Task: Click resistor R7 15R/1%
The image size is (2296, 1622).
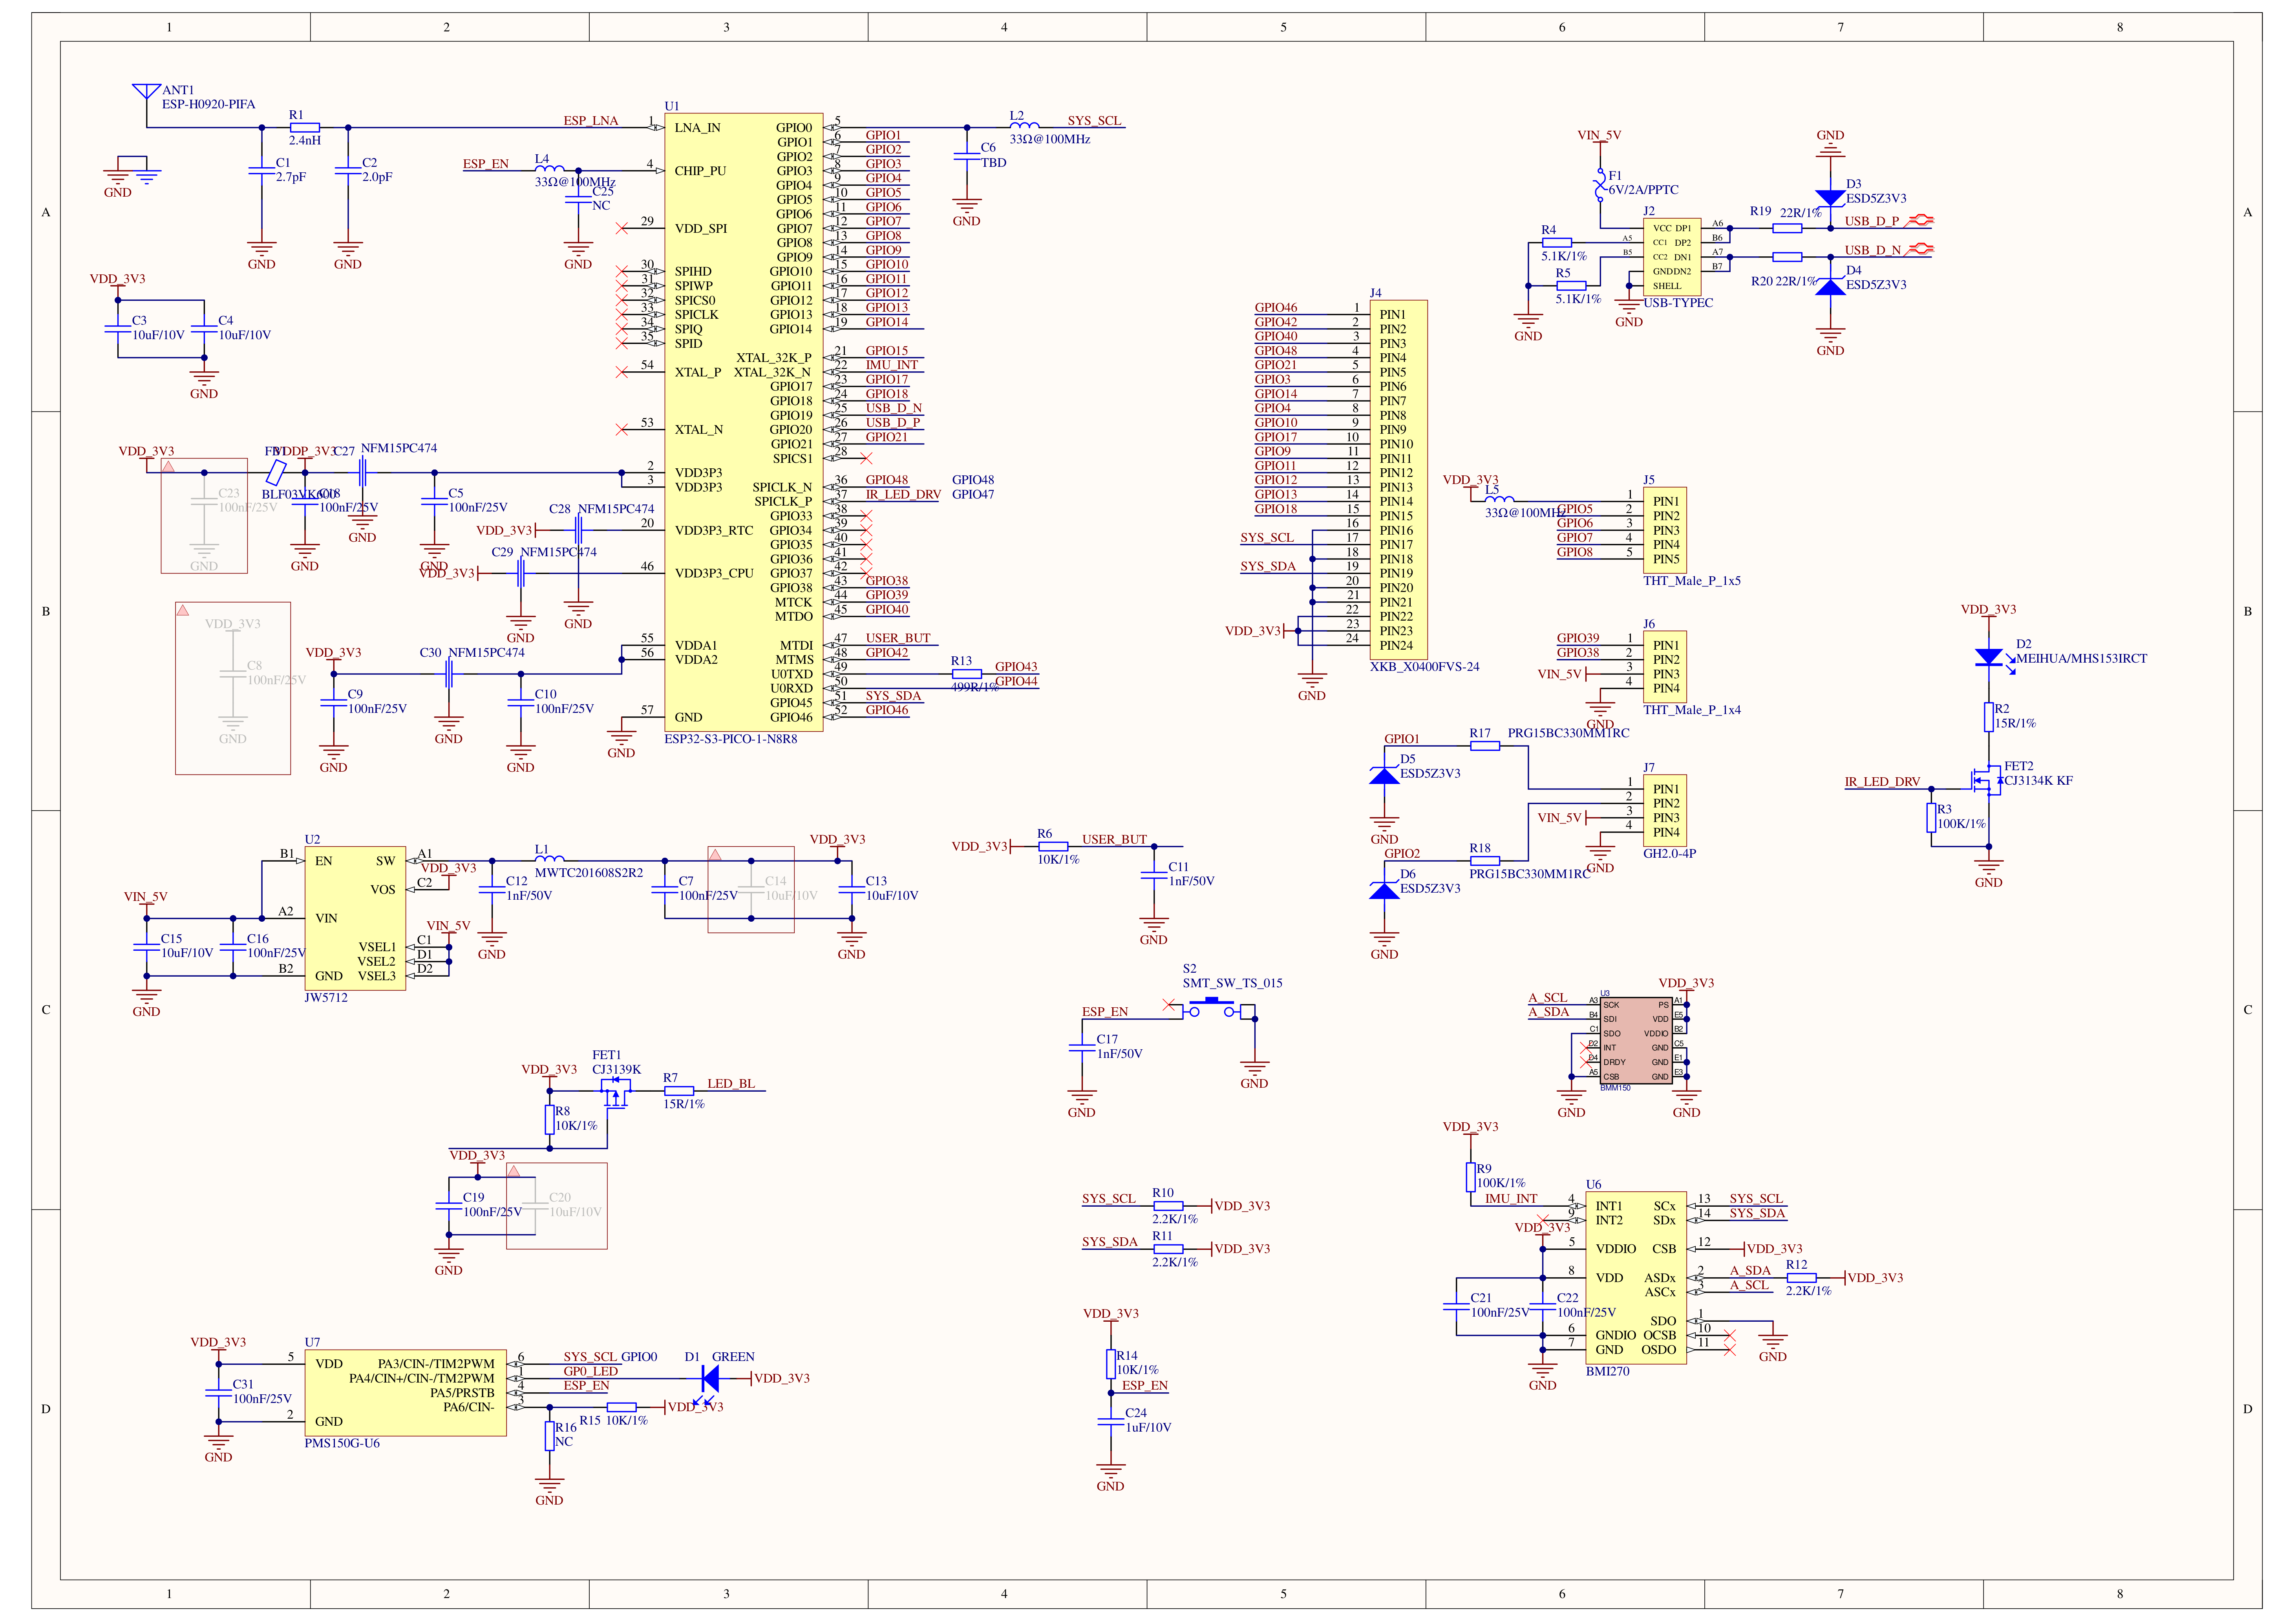Action: pyautogui.click(x=678, y=1091)
